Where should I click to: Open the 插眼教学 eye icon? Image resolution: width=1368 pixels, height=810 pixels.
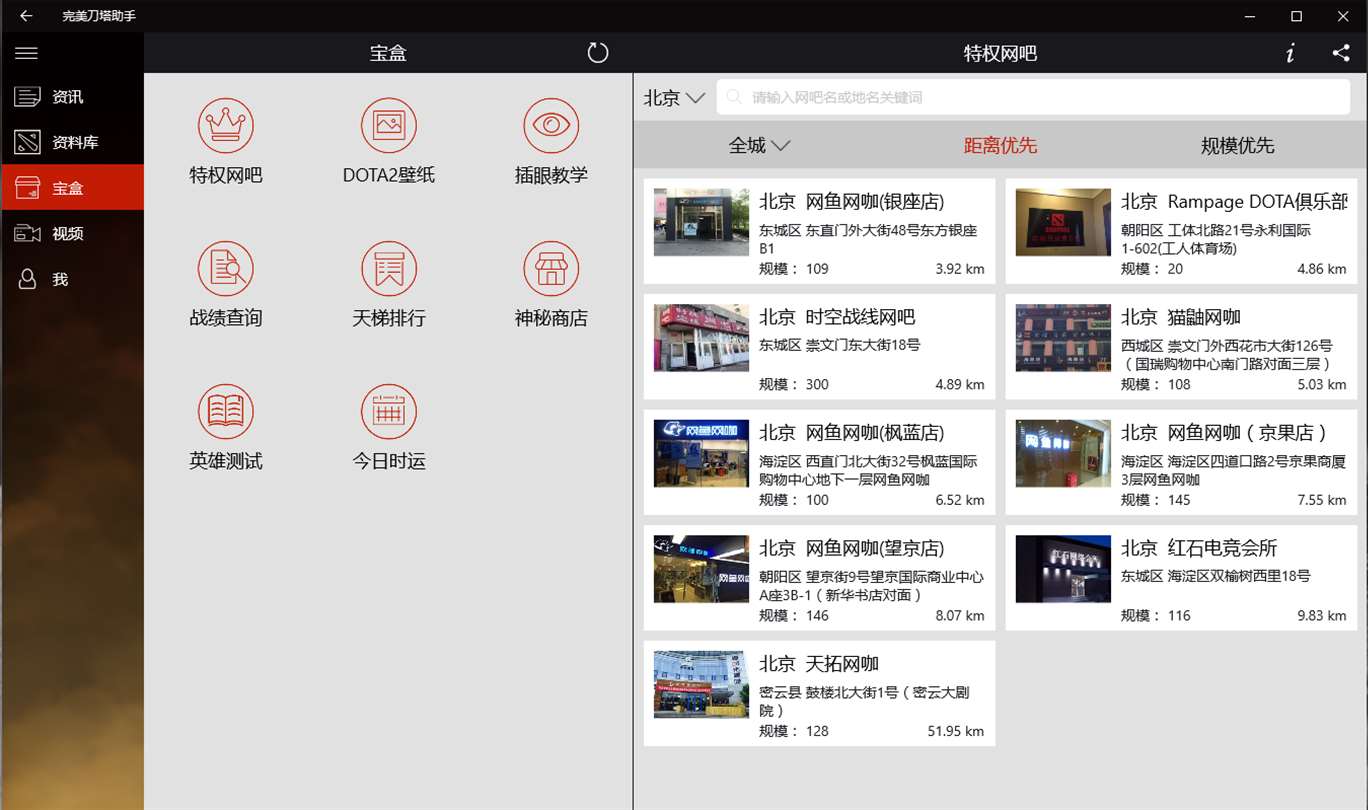[x=551, y=125]
